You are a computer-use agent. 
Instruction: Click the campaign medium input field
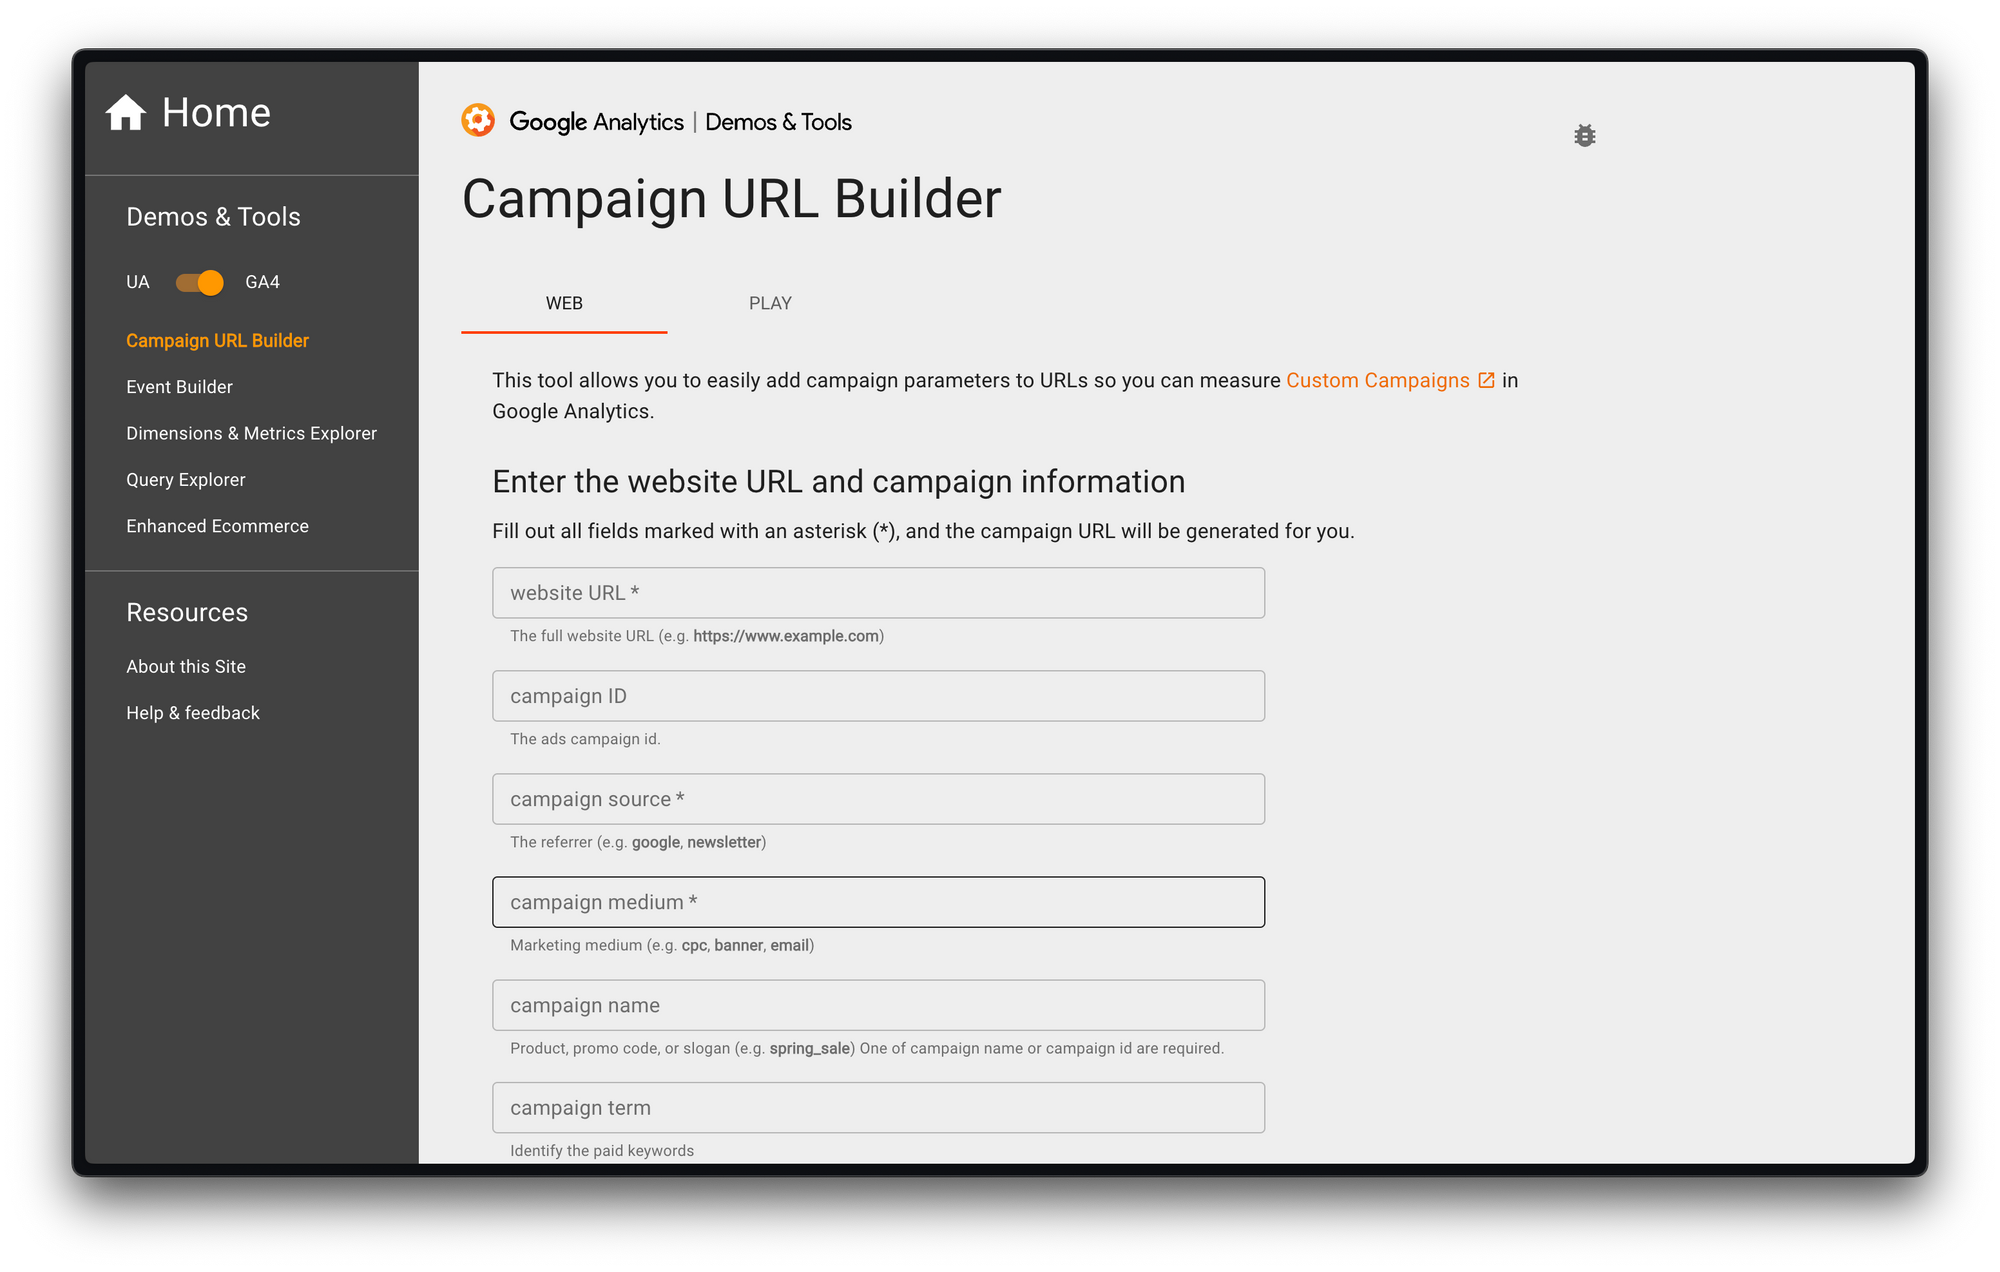(x=878, y=902)
